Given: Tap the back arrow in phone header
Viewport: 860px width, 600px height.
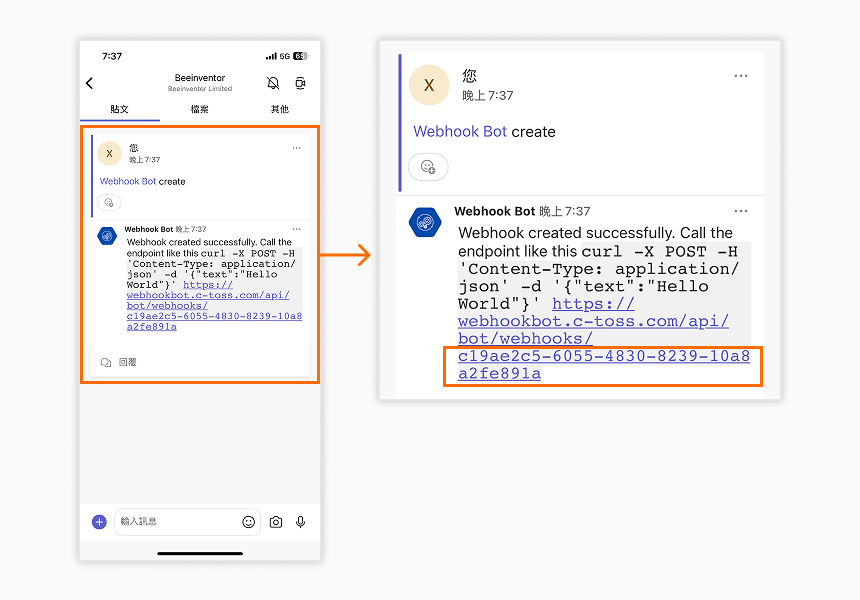Looking at the screenshot, I should [89, 83].
